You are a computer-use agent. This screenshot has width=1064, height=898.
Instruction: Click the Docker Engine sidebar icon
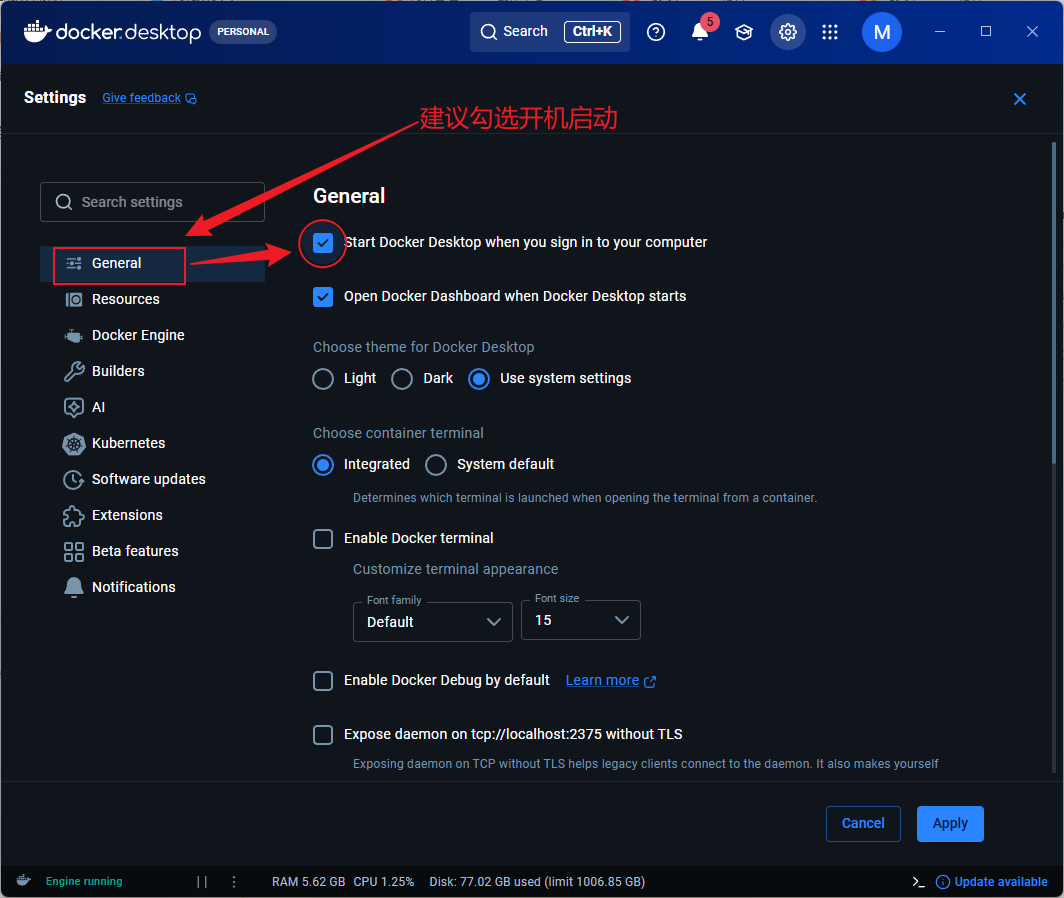coord(73,335)
